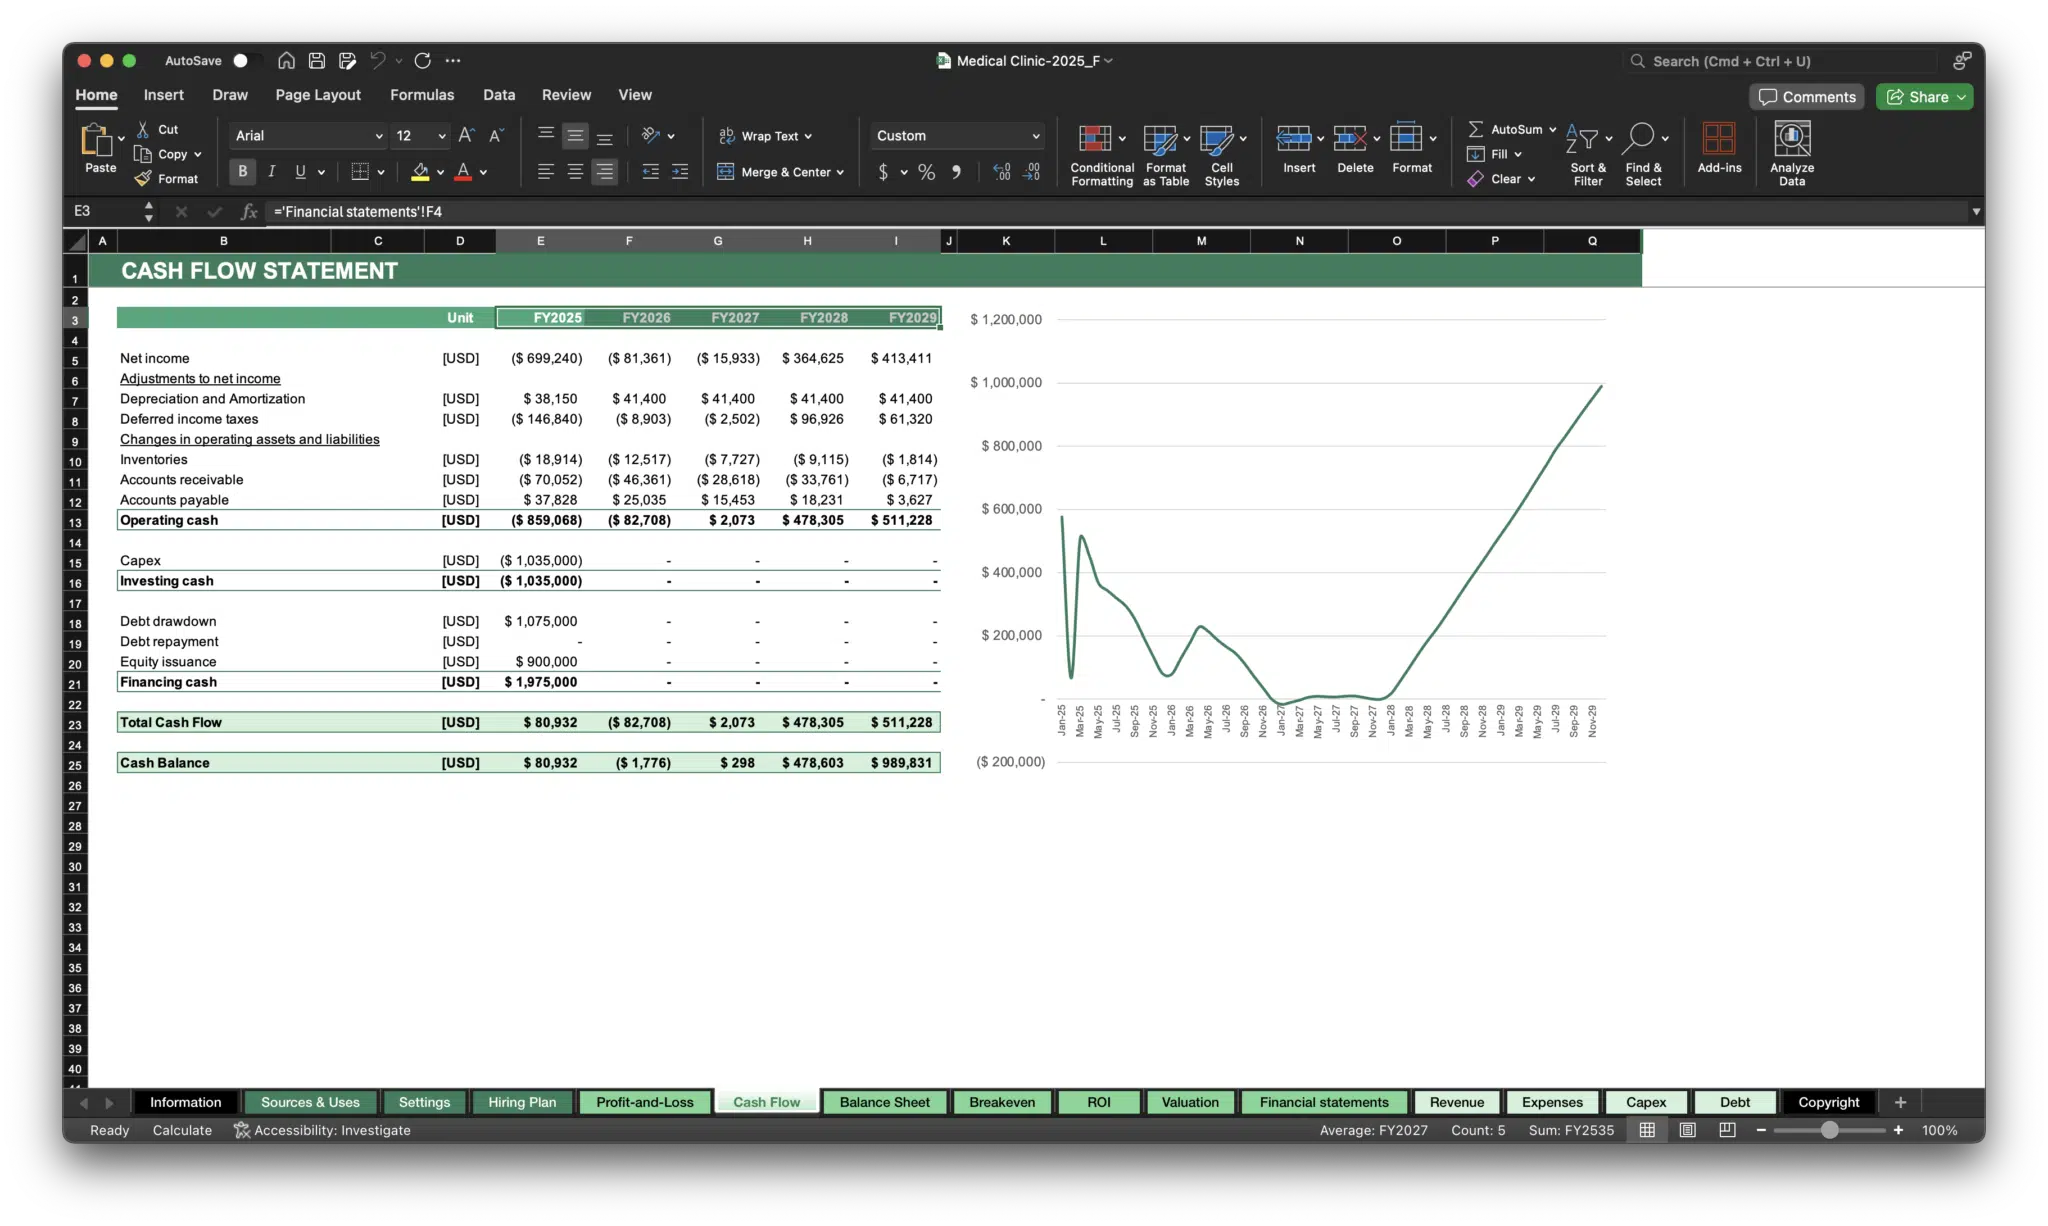Open Conditional Formatting options
This screenshot has width=2048, height=1226.
[1100, 152]
